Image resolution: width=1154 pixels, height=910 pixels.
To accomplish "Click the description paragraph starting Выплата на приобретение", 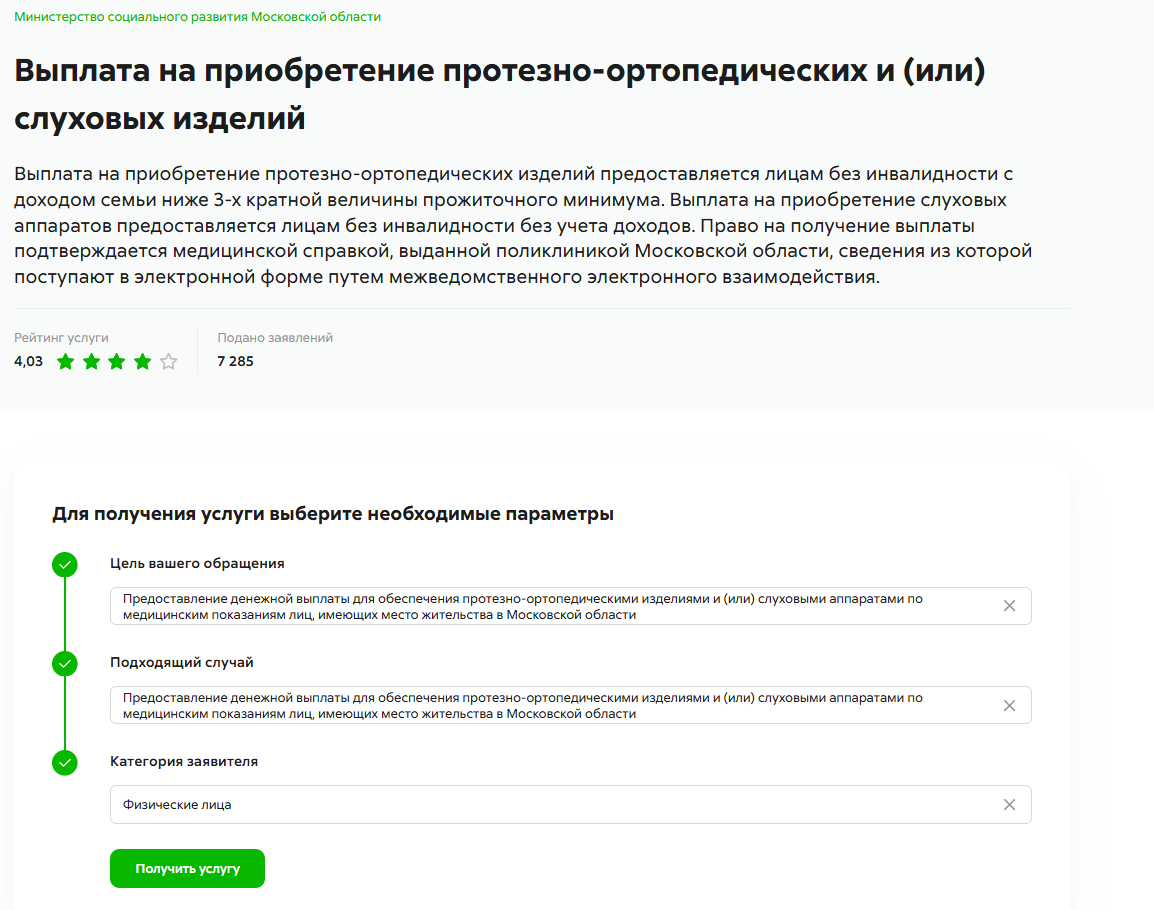I will coord(523,225).
